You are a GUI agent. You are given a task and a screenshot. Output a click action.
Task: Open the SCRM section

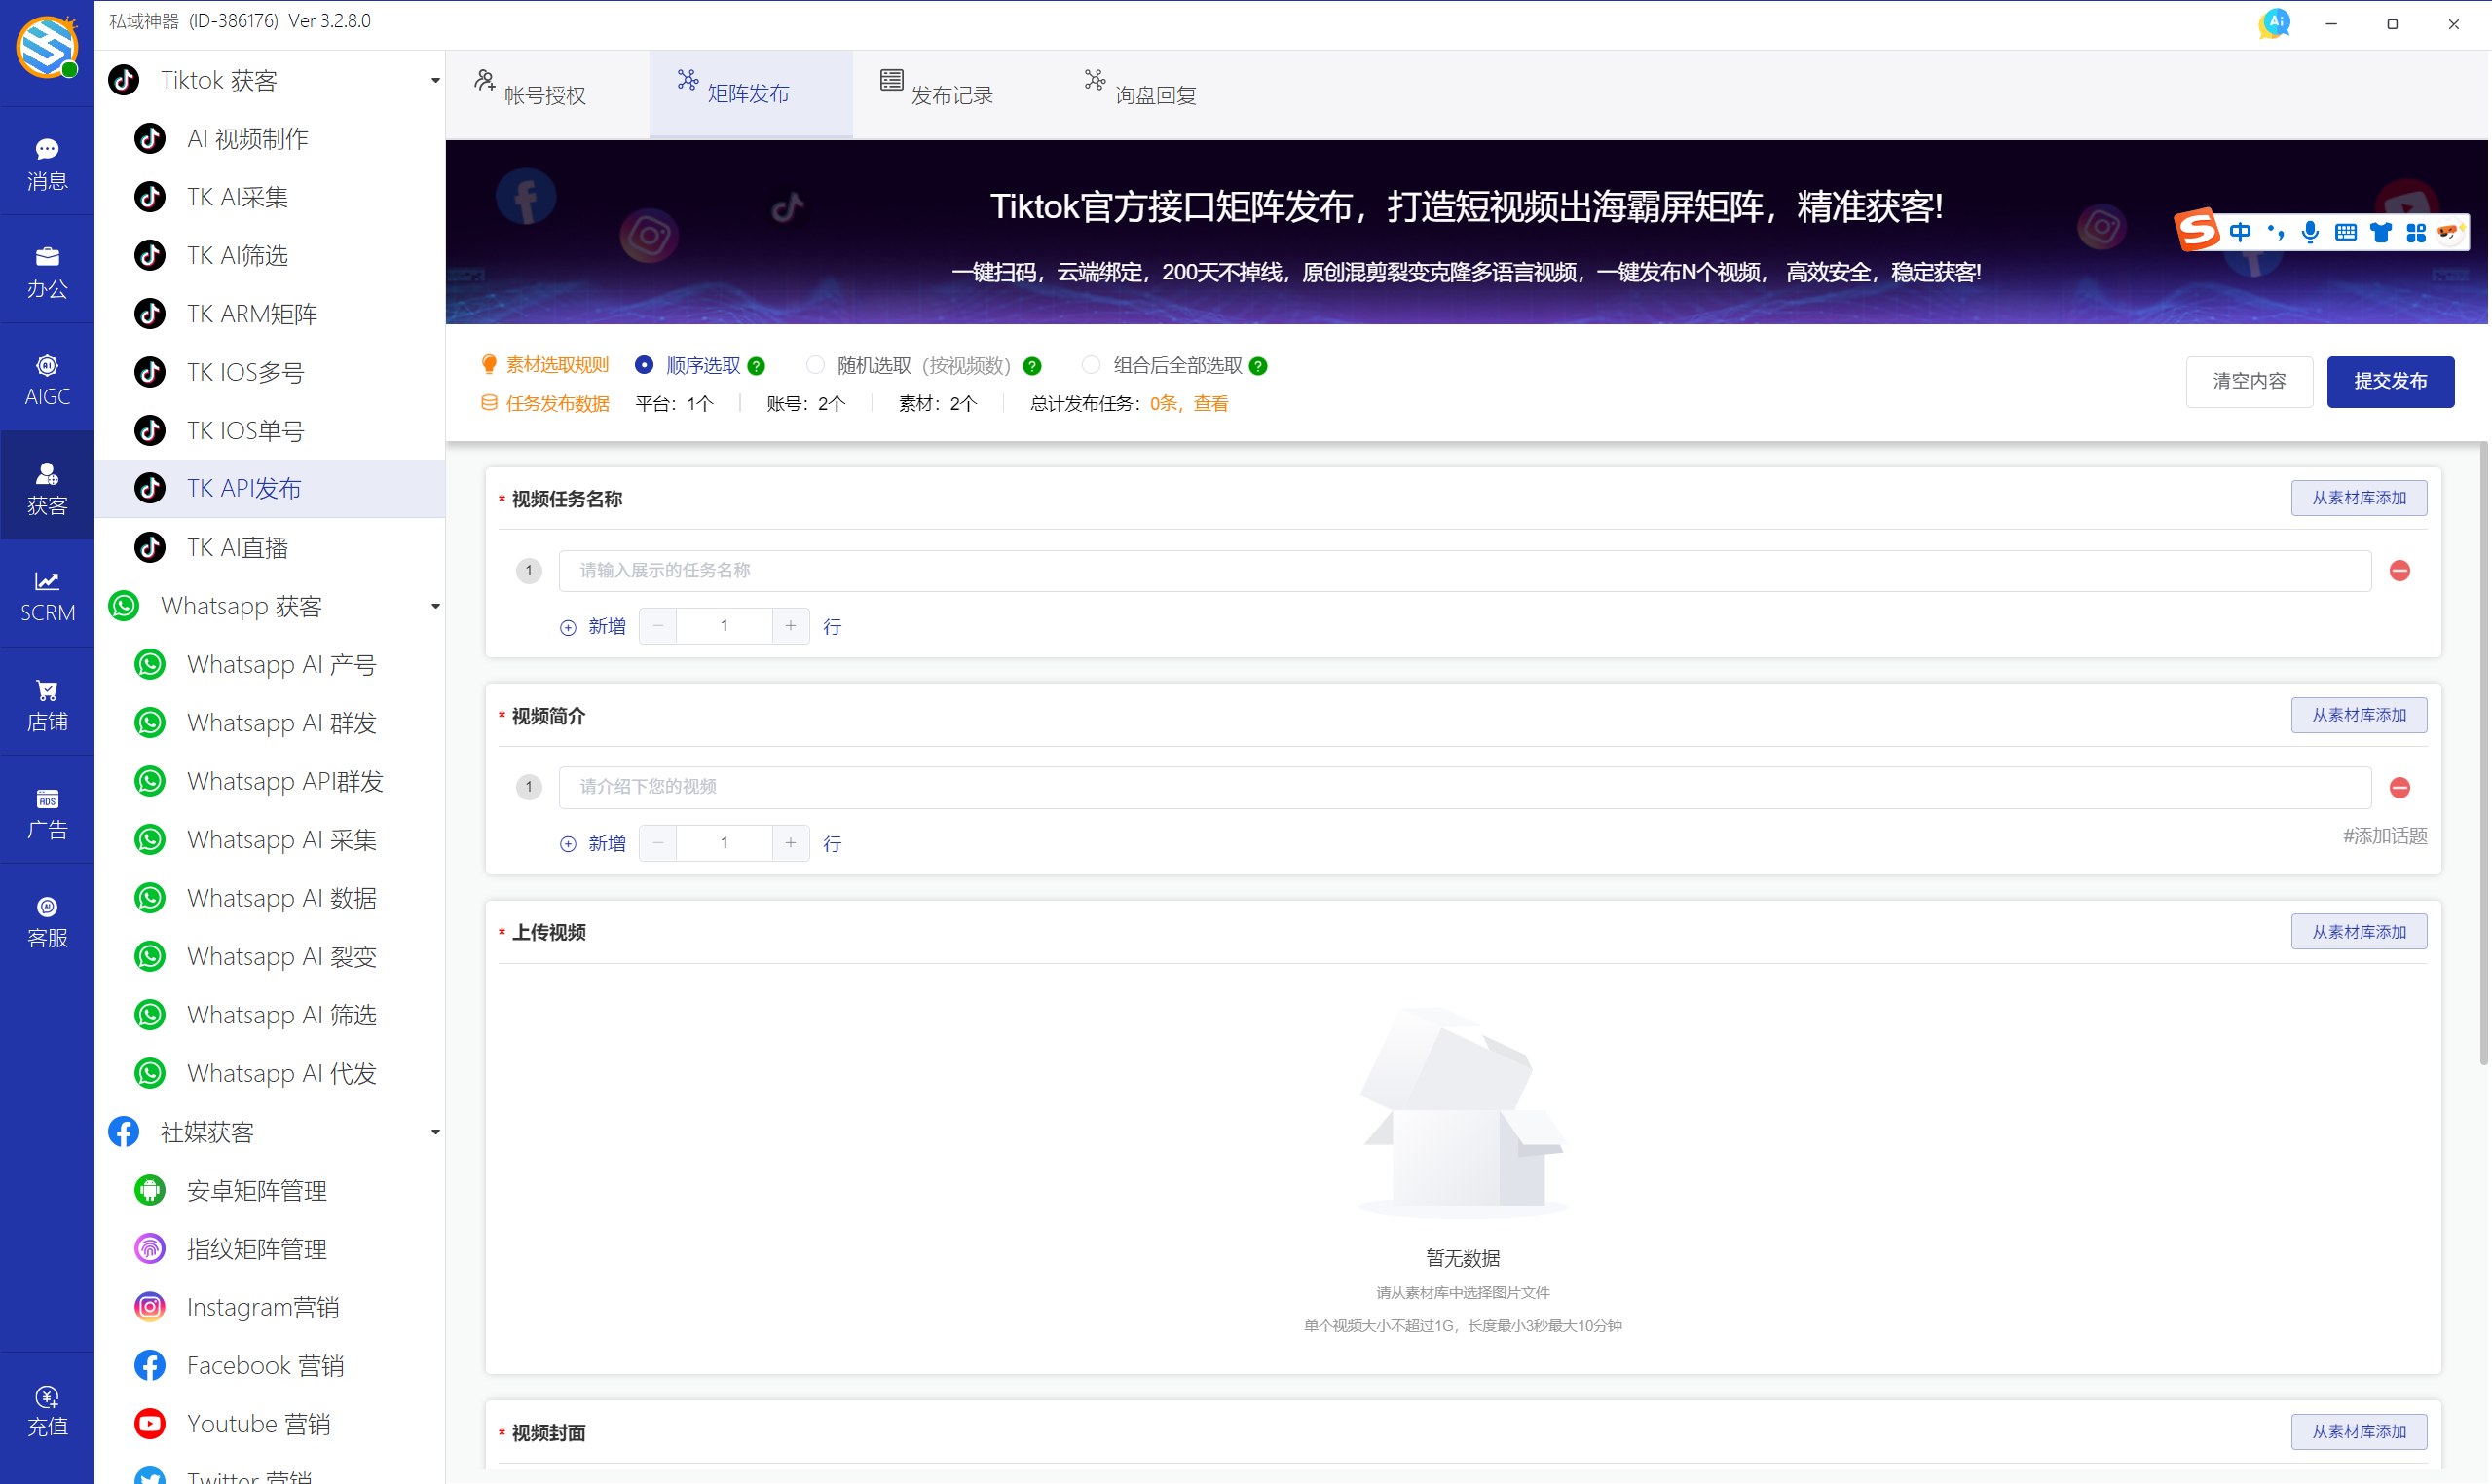[x=47, y=593]
